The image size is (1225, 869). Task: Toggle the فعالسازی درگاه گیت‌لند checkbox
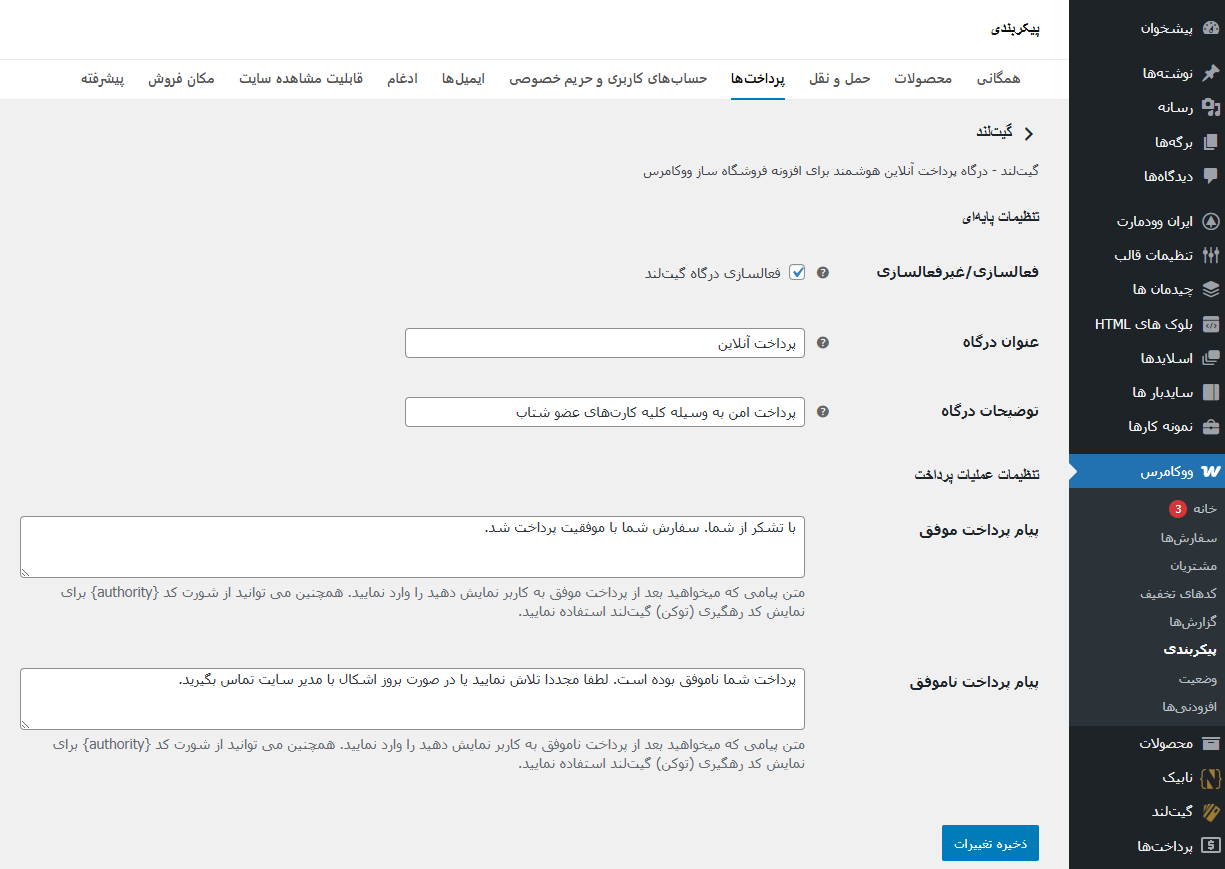(797, 271)
